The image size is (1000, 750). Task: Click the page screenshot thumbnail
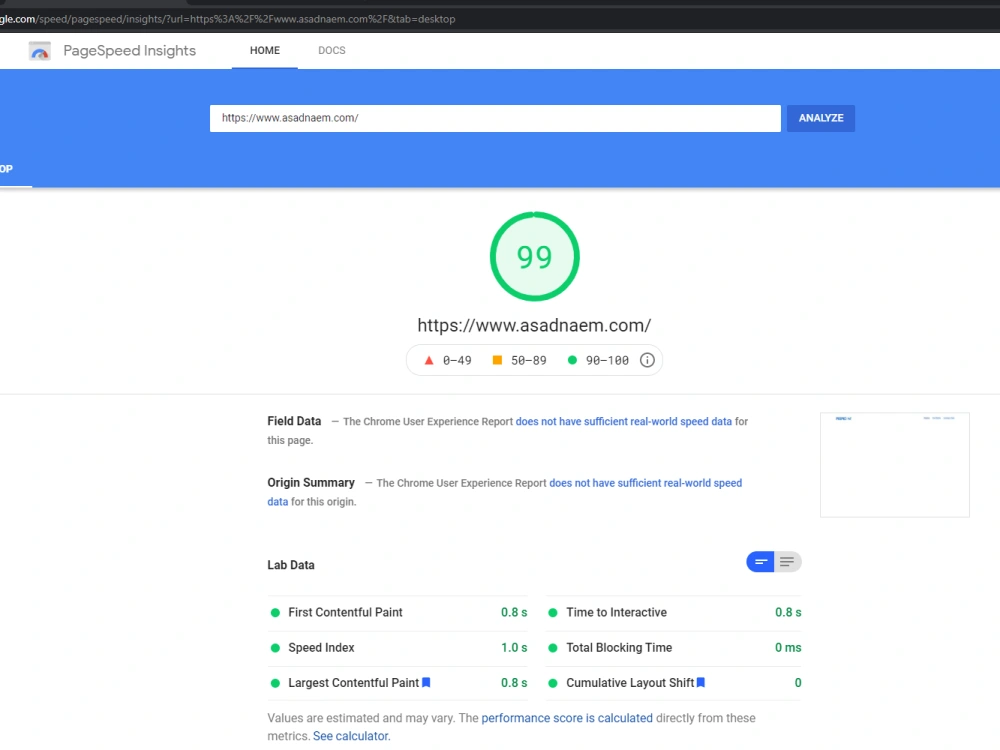[x=895, y=465]
